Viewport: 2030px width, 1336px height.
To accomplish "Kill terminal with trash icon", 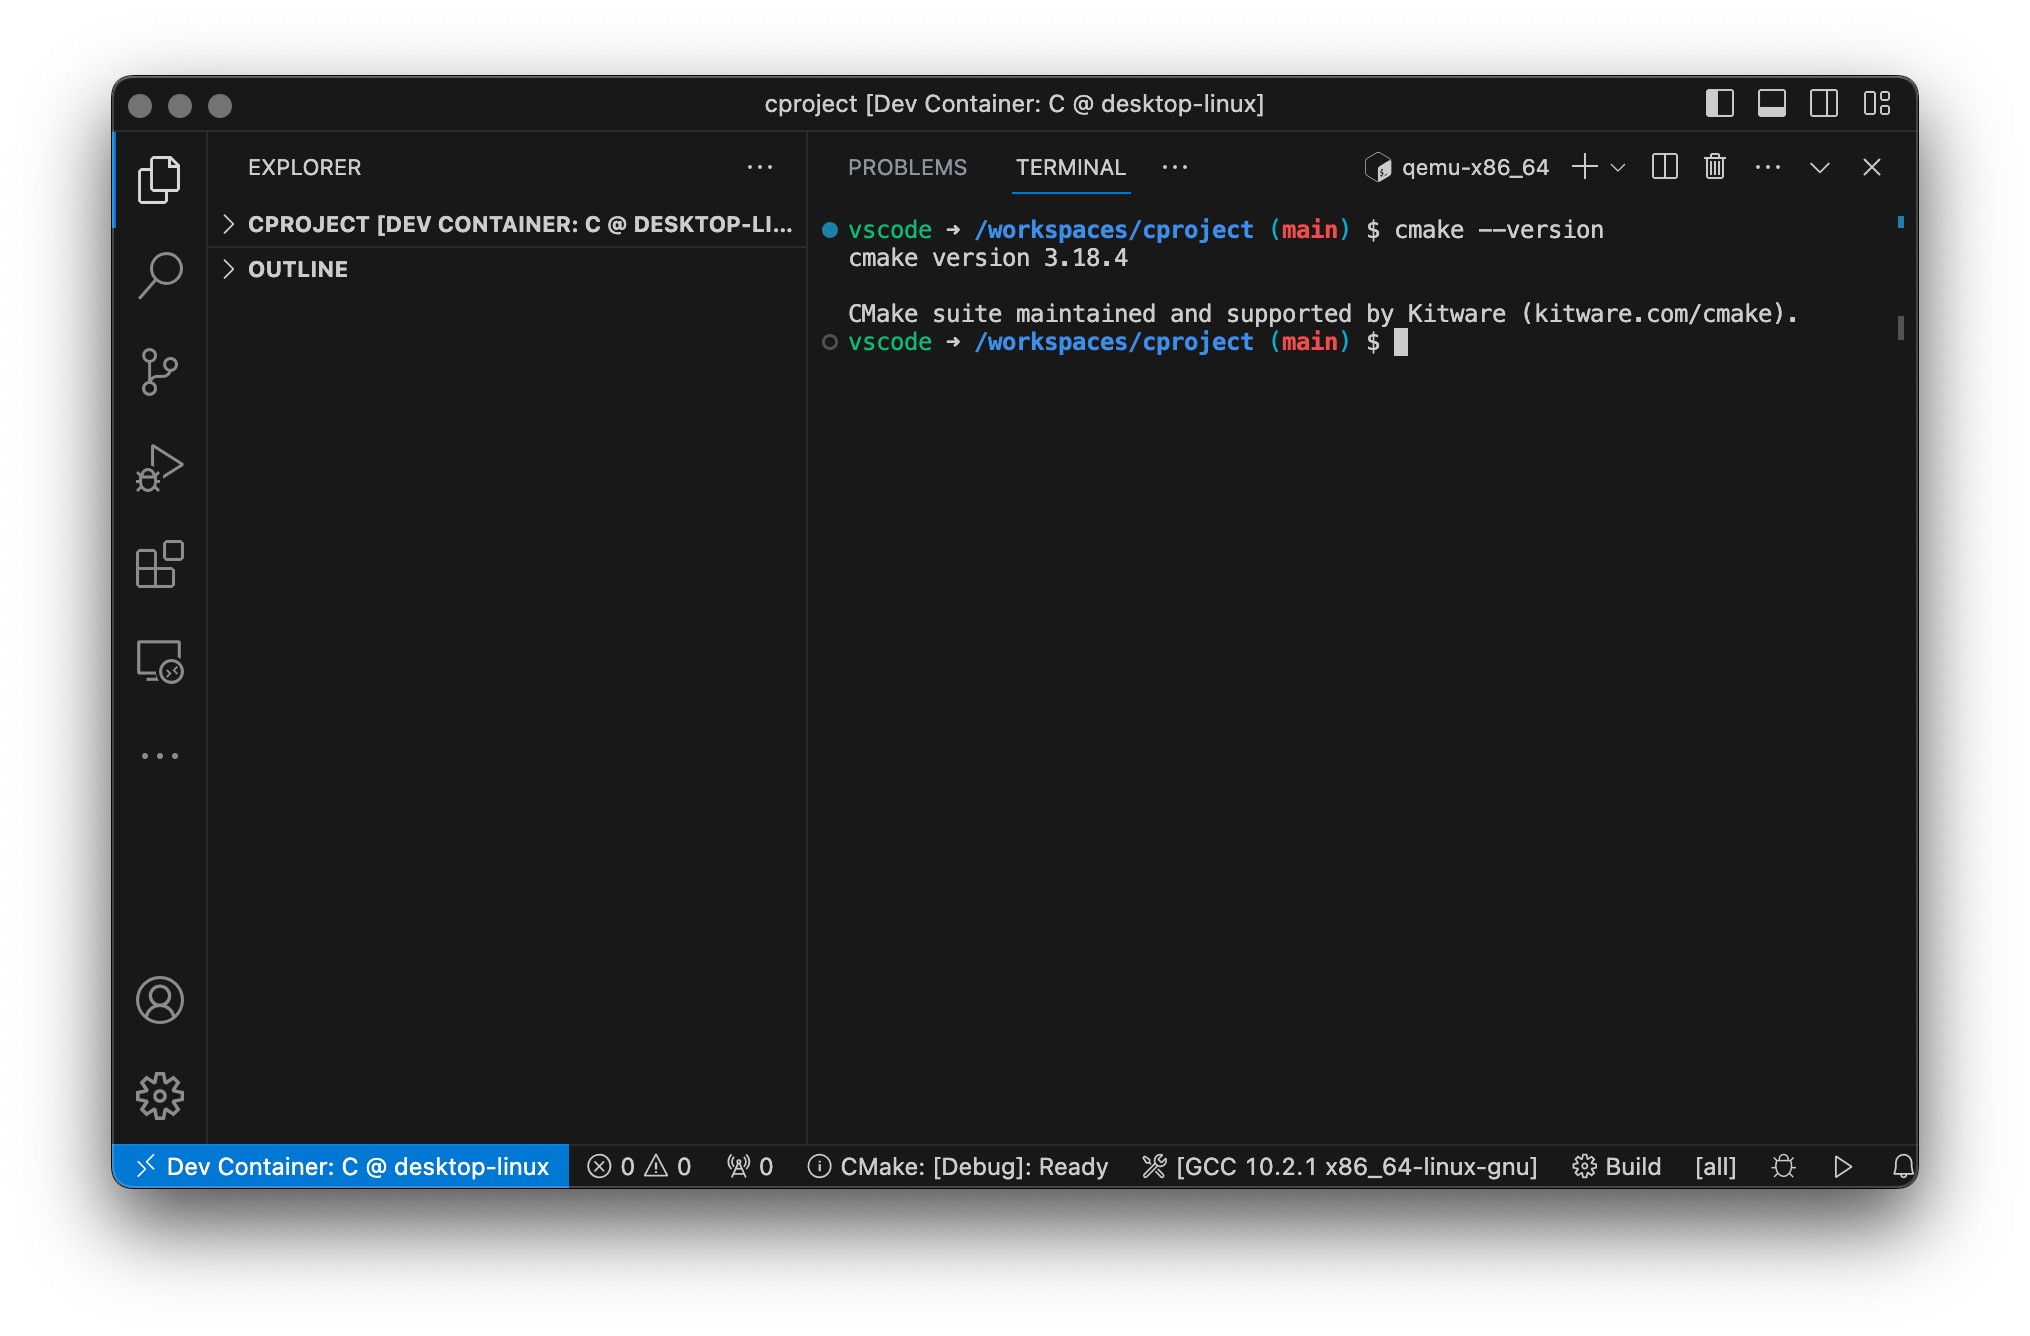I will pyautogui.click(x=1715, y=167).
